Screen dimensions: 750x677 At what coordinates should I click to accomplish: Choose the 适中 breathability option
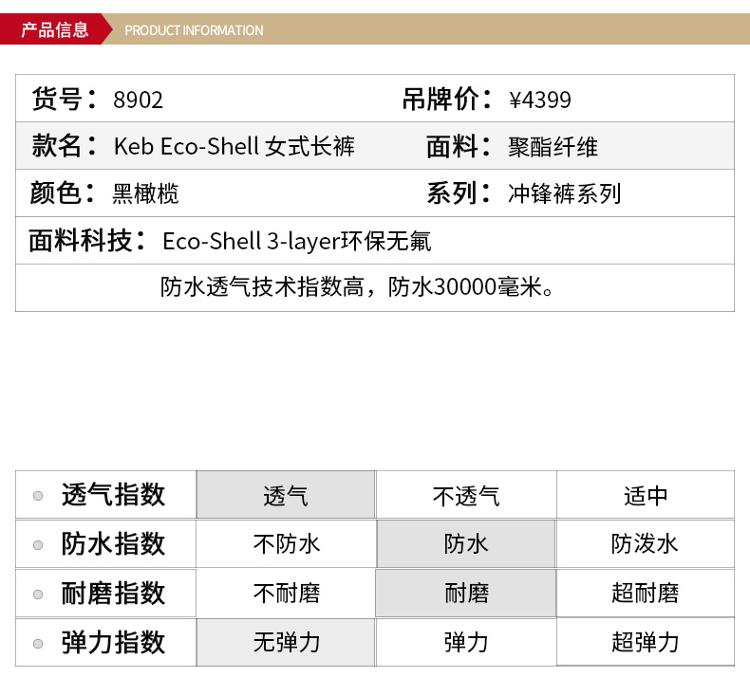pos(645,495)
